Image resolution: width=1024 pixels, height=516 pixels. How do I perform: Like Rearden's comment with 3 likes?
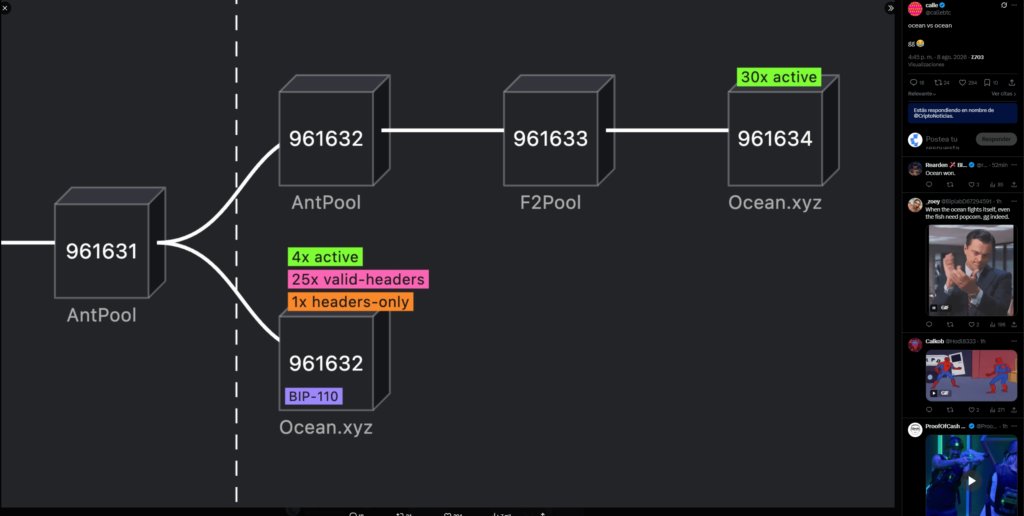pyautogui.click(x=974, y=185)
